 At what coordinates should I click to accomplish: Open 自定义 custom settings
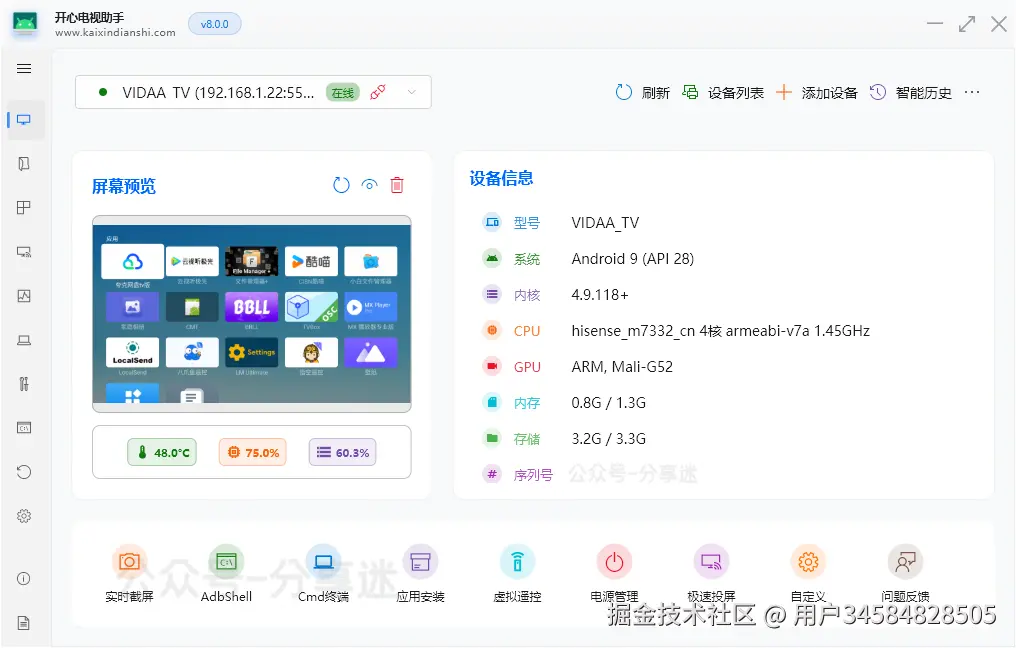click(x=808, y=574)
